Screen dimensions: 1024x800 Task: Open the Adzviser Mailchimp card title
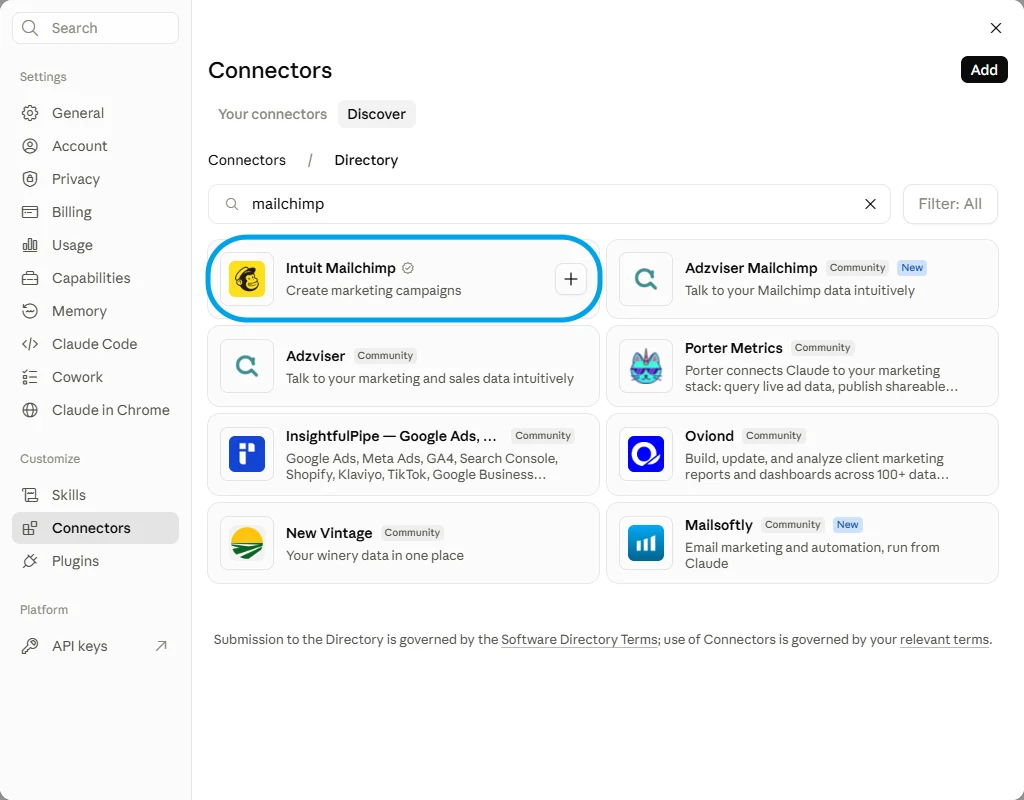(751, 268)
